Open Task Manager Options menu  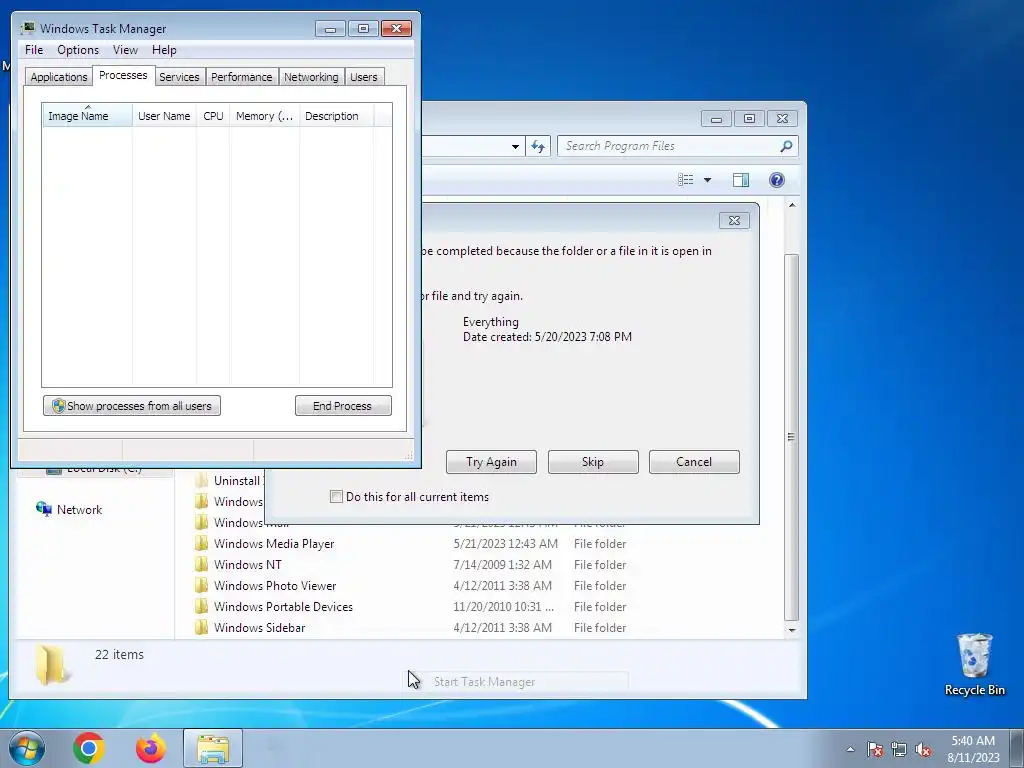click(78, 50)
